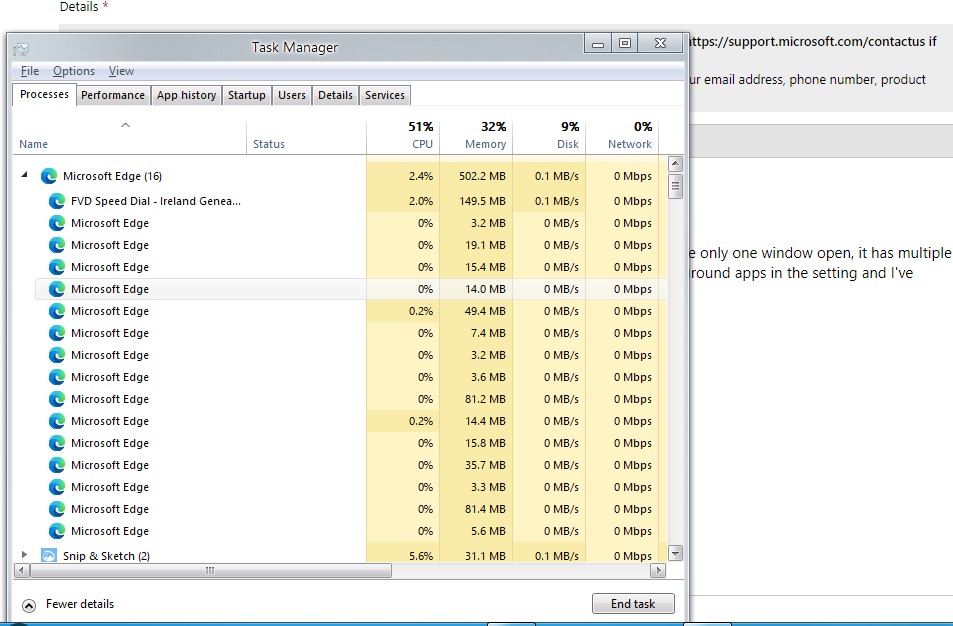Close the Task Manager window
Image resolution: width=953 pixels, height=626 pixels.
pos(660,43)
